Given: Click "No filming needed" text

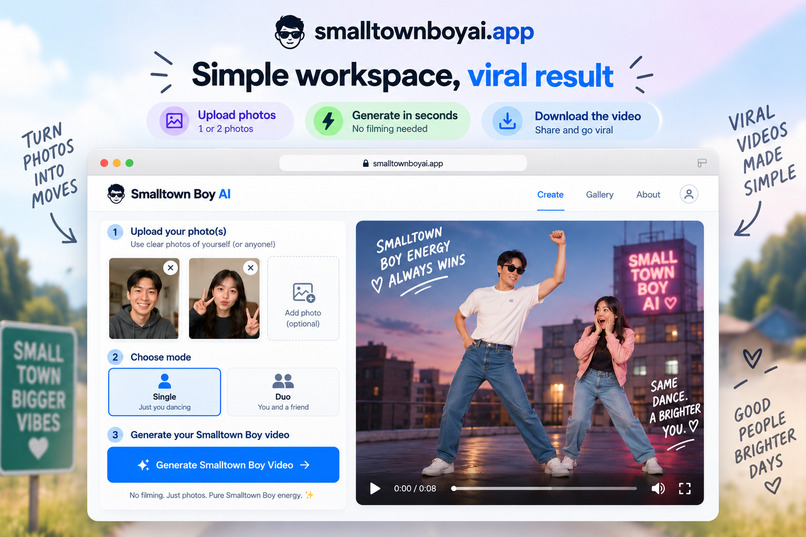Looking at the screenshot, I should (390, 129).
